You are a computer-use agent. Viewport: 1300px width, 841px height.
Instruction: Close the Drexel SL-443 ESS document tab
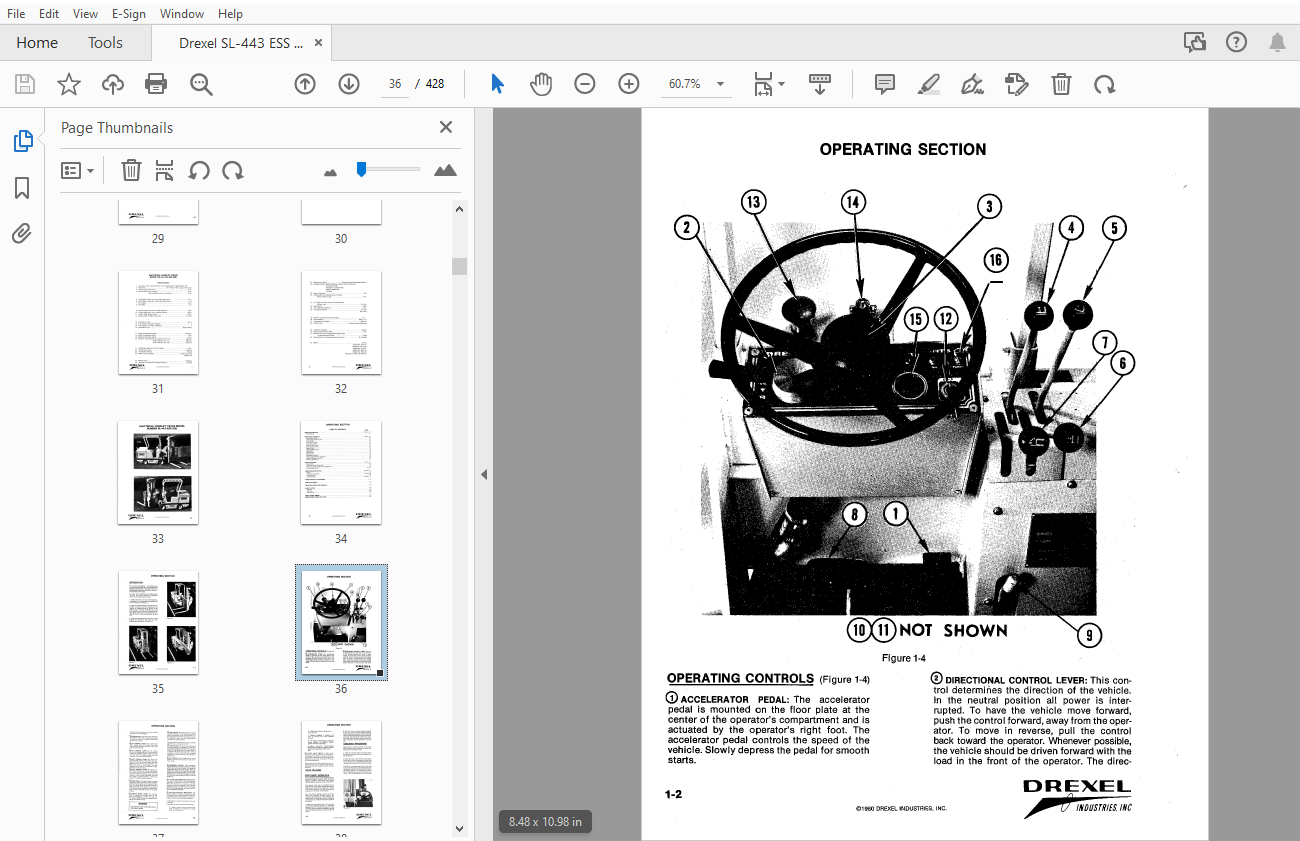[319, 43]
